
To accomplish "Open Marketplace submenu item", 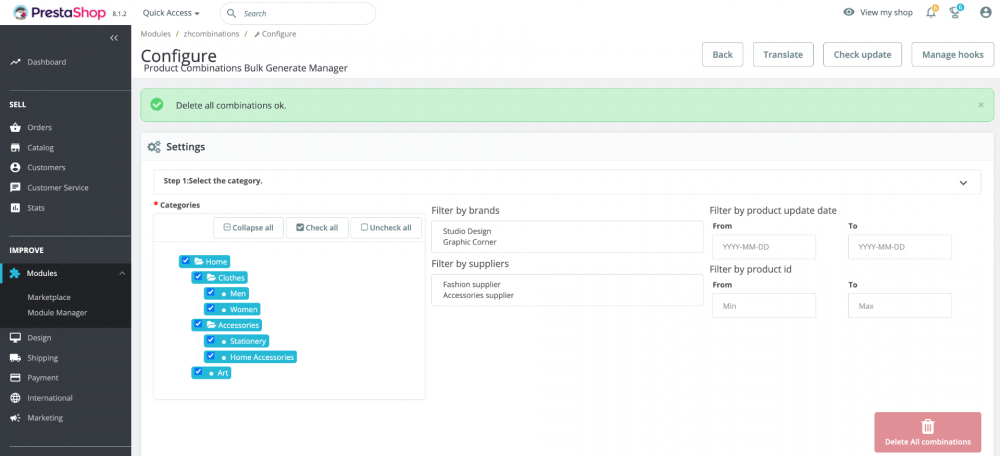I will (49, 297).
